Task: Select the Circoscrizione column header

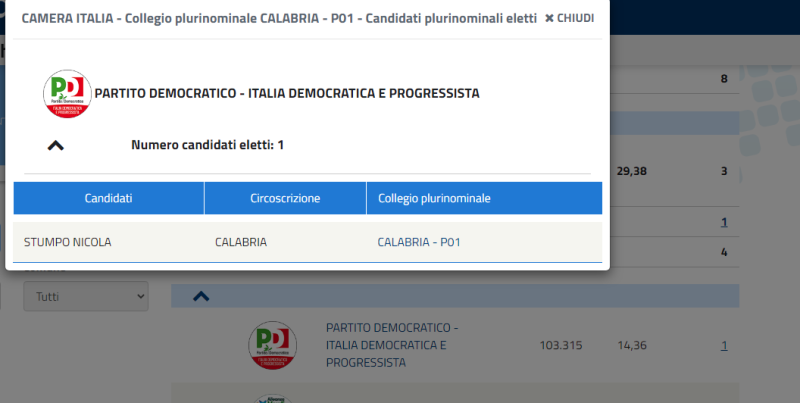Action: click(285, 198)
